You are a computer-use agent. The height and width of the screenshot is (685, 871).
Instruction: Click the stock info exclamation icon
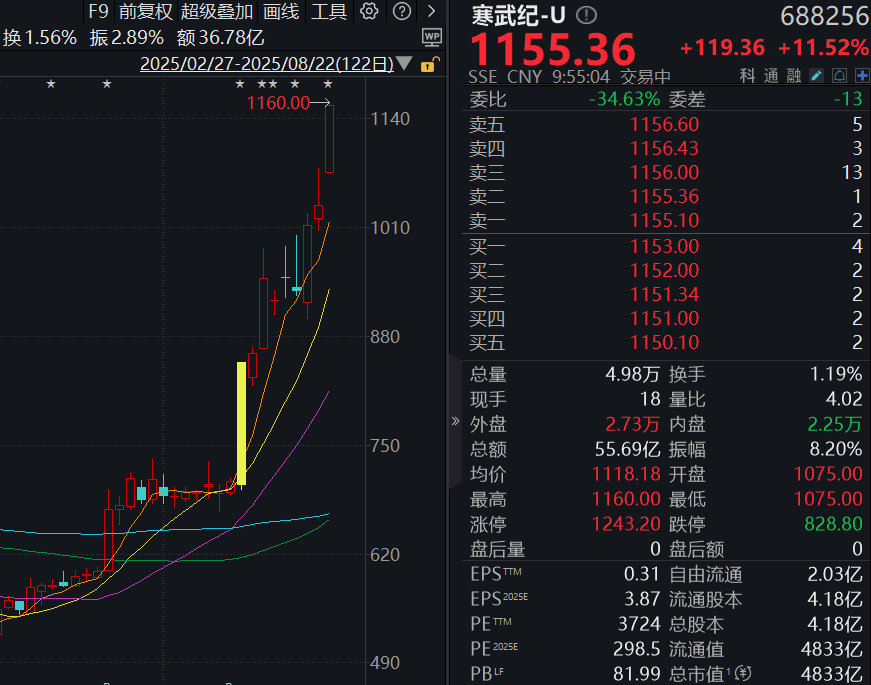point(586,15)
